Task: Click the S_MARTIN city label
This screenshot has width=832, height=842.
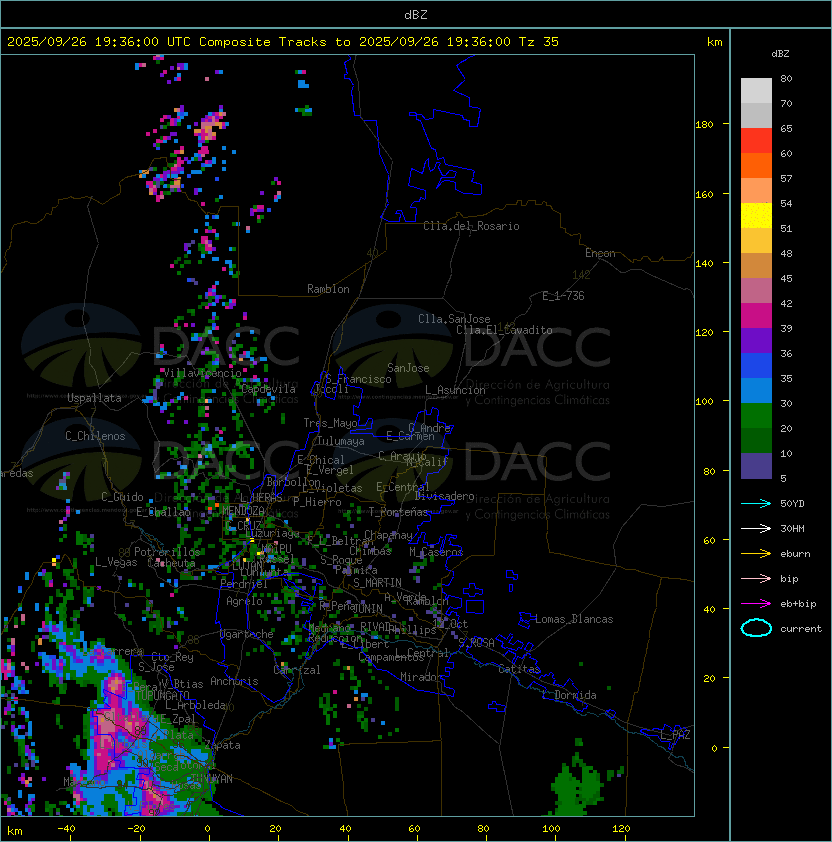Action: tap(377, 582)
